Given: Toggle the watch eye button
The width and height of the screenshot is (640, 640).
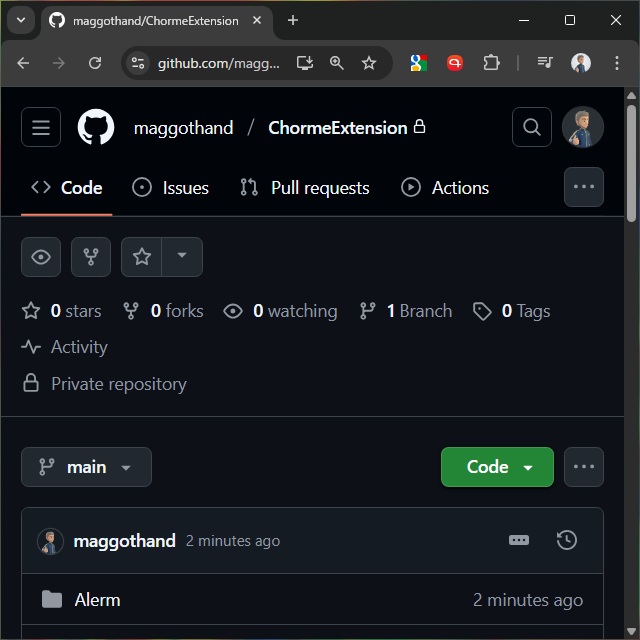Looking at the screenshot, I should 41,257.
